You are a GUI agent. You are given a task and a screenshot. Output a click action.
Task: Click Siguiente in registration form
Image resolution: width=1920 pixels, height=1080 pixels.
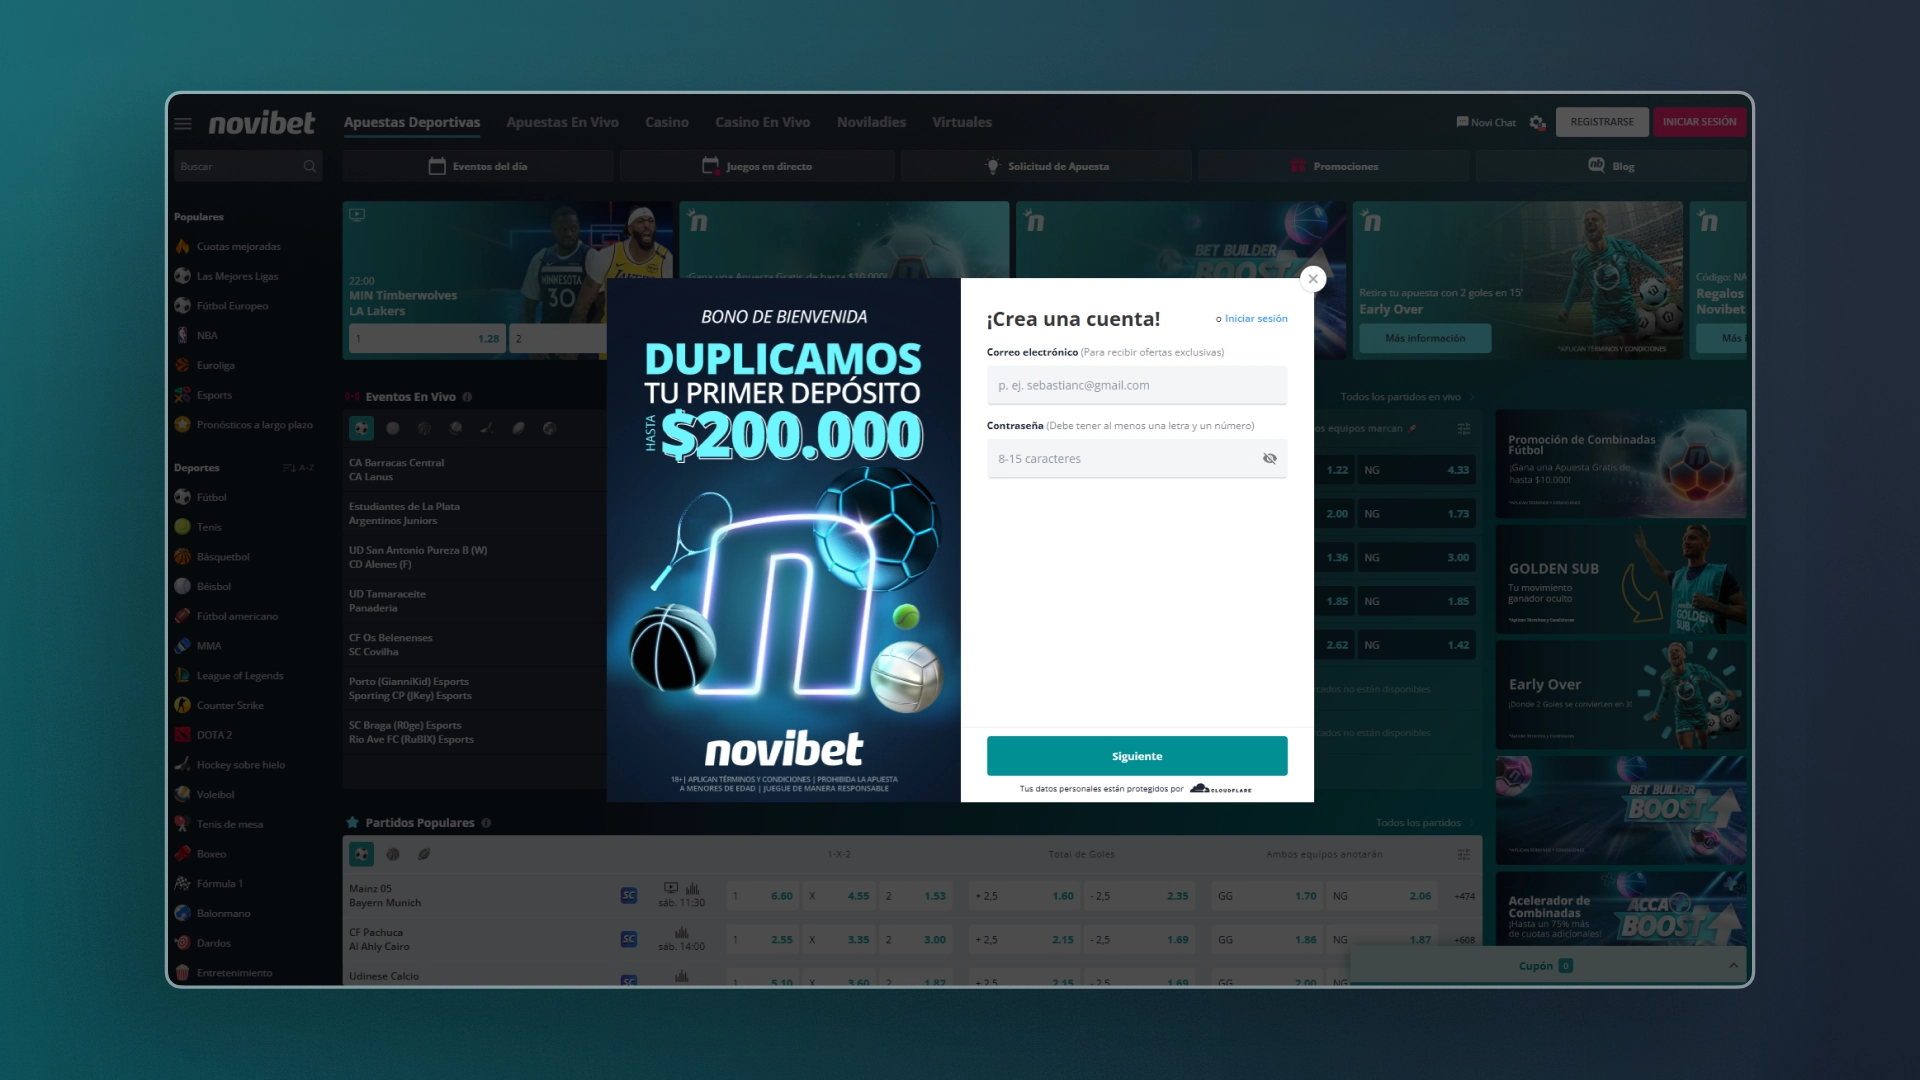click(1137, 756)
